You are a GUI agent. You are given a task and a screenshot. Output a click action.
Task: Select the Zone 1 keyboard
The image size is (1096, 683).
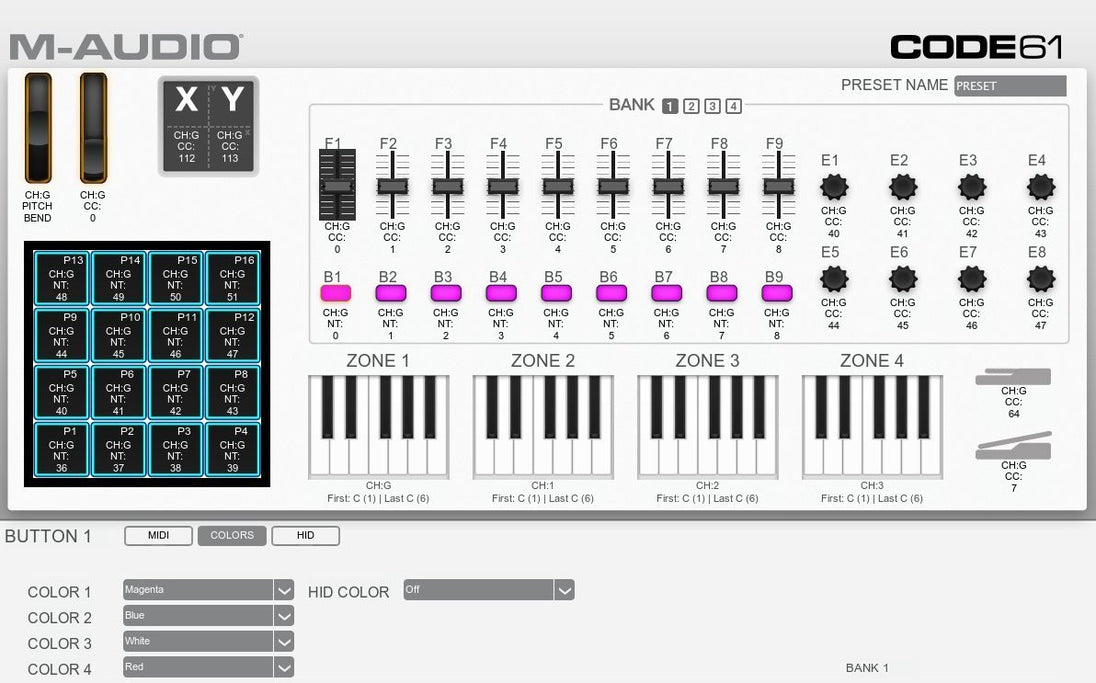(378, 426)
